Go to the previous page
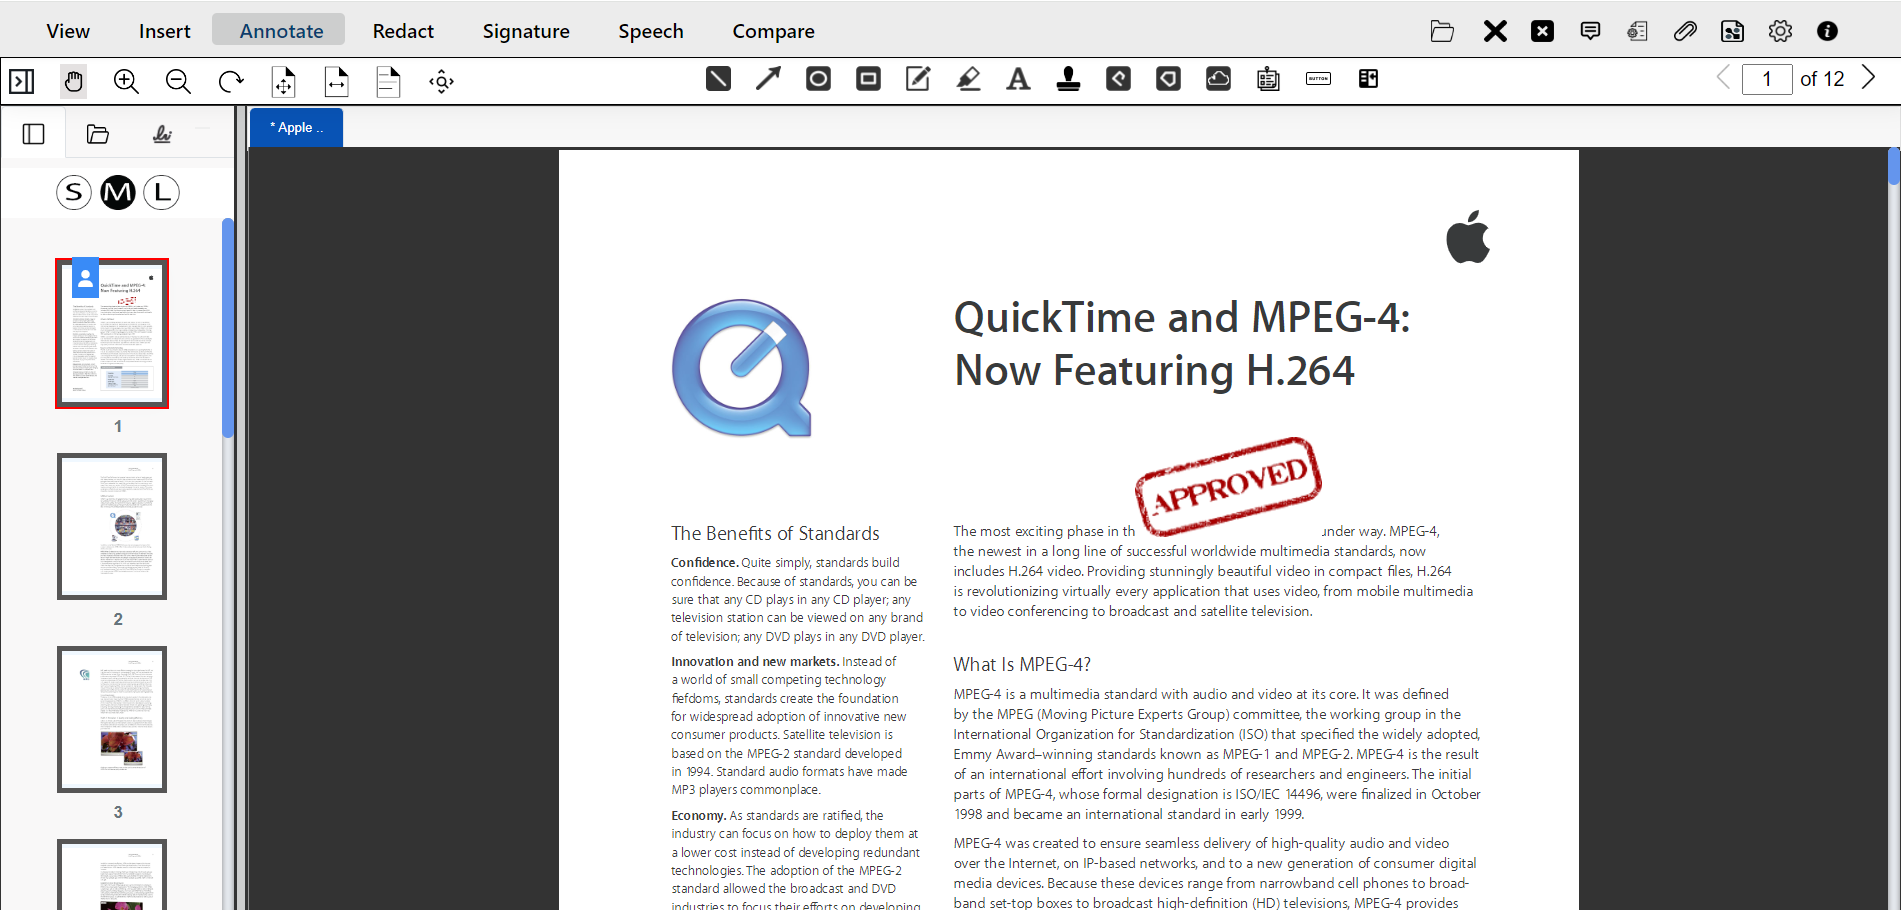Viewport: 1901px width, 910px height. pyautogui.click(x=1723, y=78)
